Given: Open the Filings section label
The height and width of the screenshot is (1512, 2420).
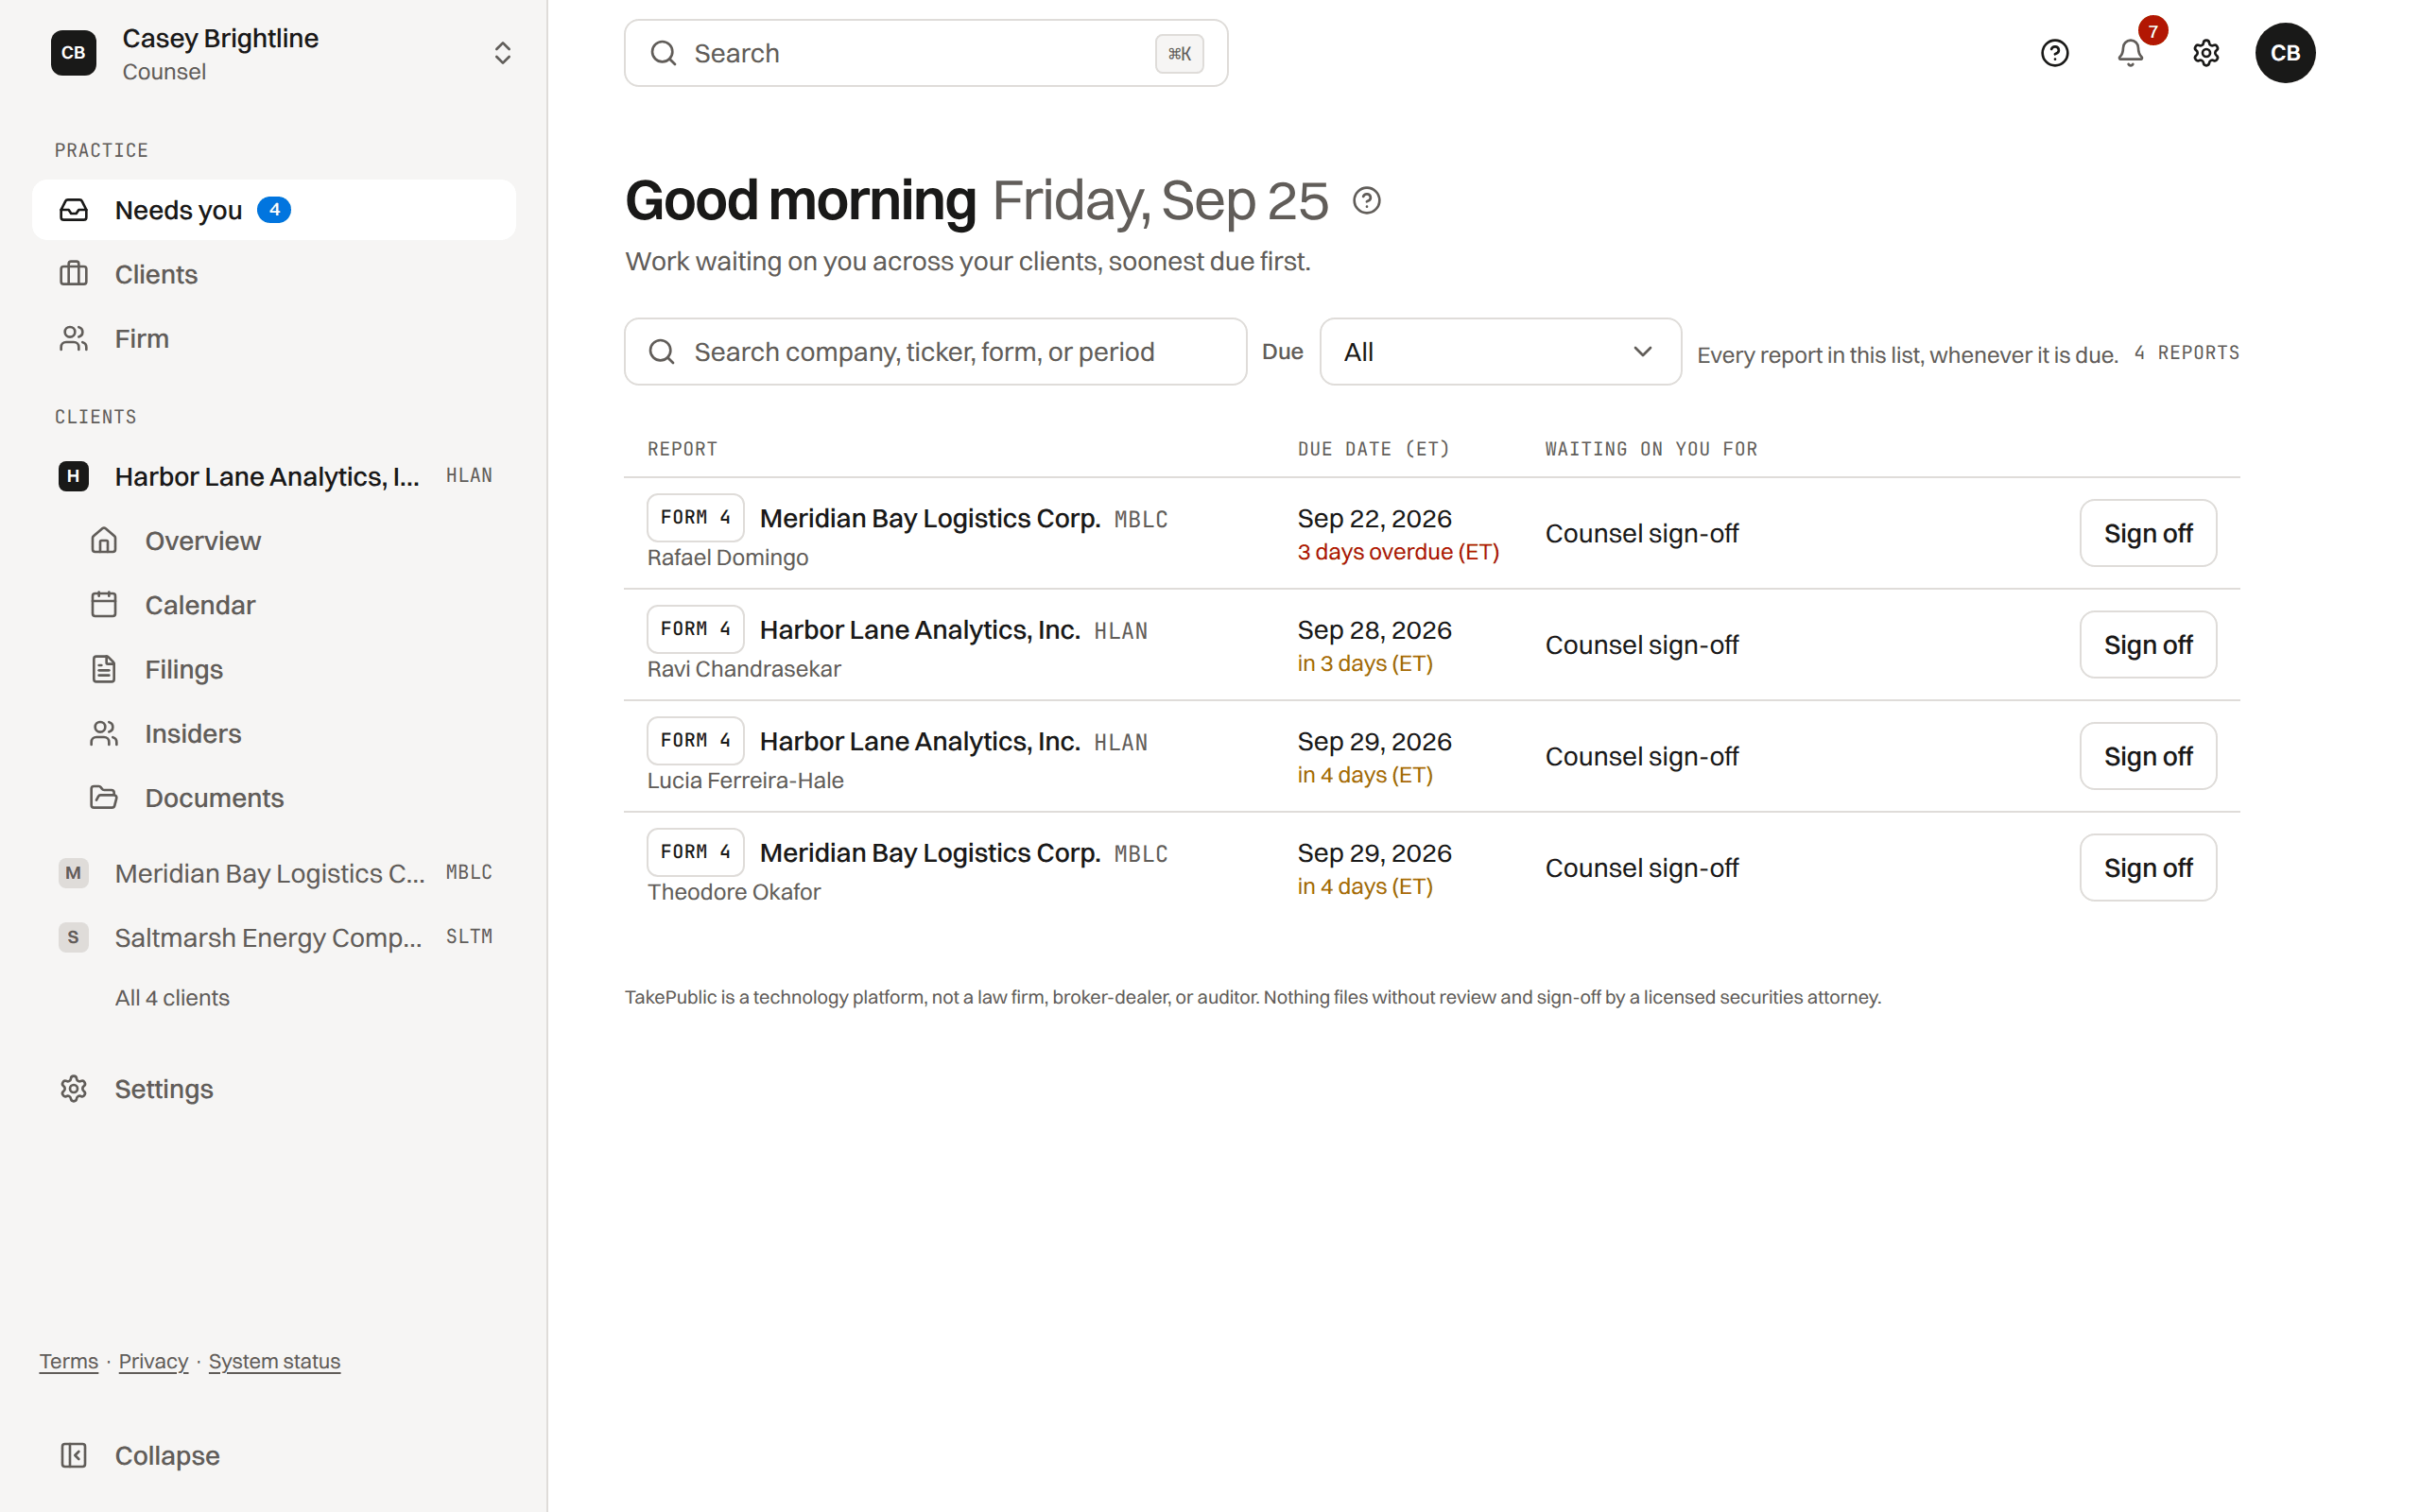Looking at the screenshot, I should point(184,669).
